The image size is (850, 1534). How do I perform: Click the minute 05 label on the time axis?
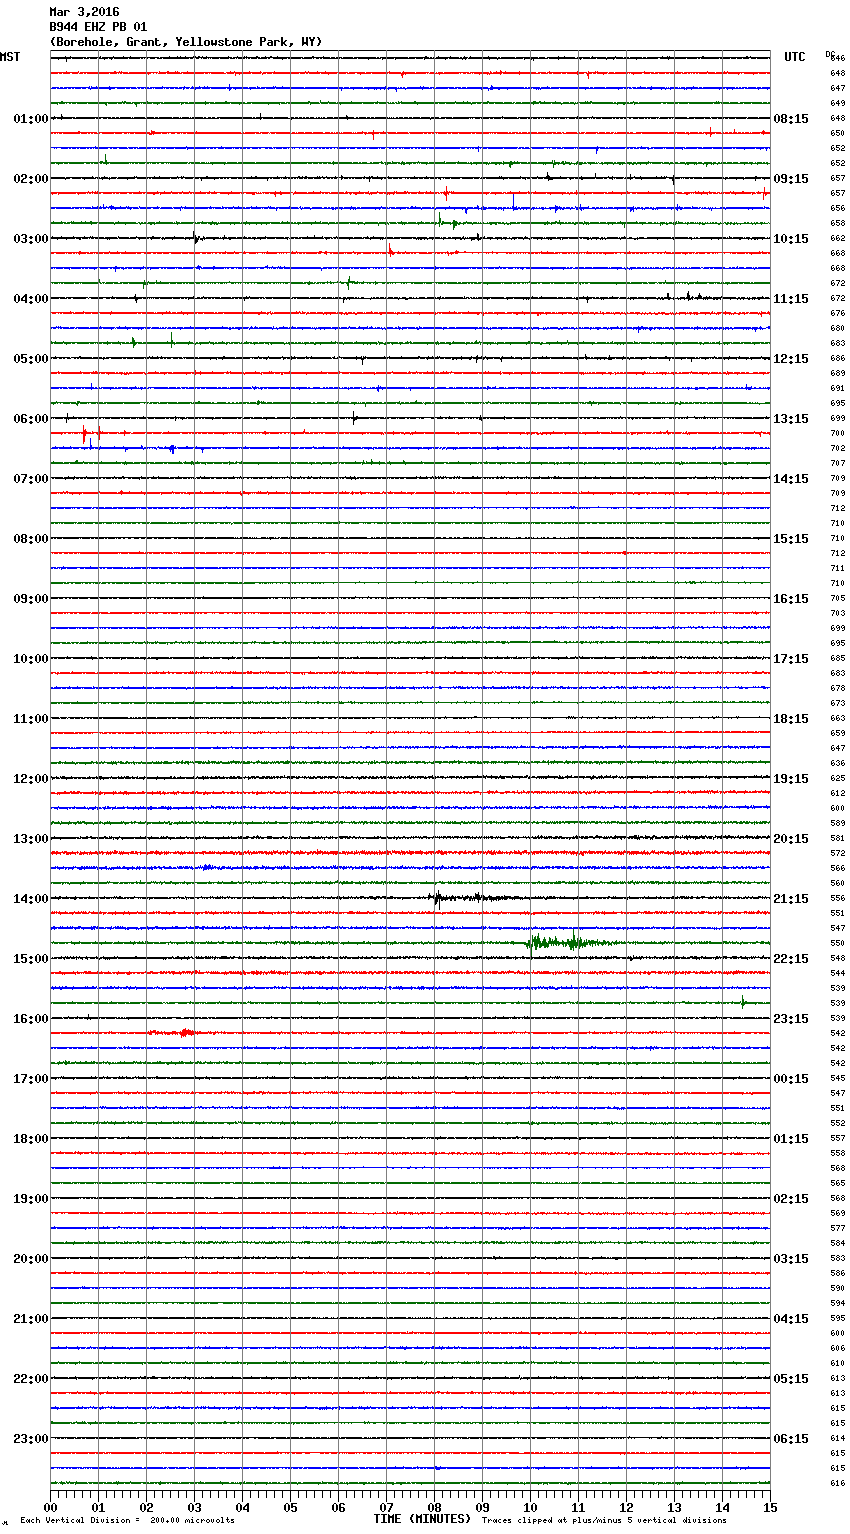pyautogui.click(x=290, y=1507)
